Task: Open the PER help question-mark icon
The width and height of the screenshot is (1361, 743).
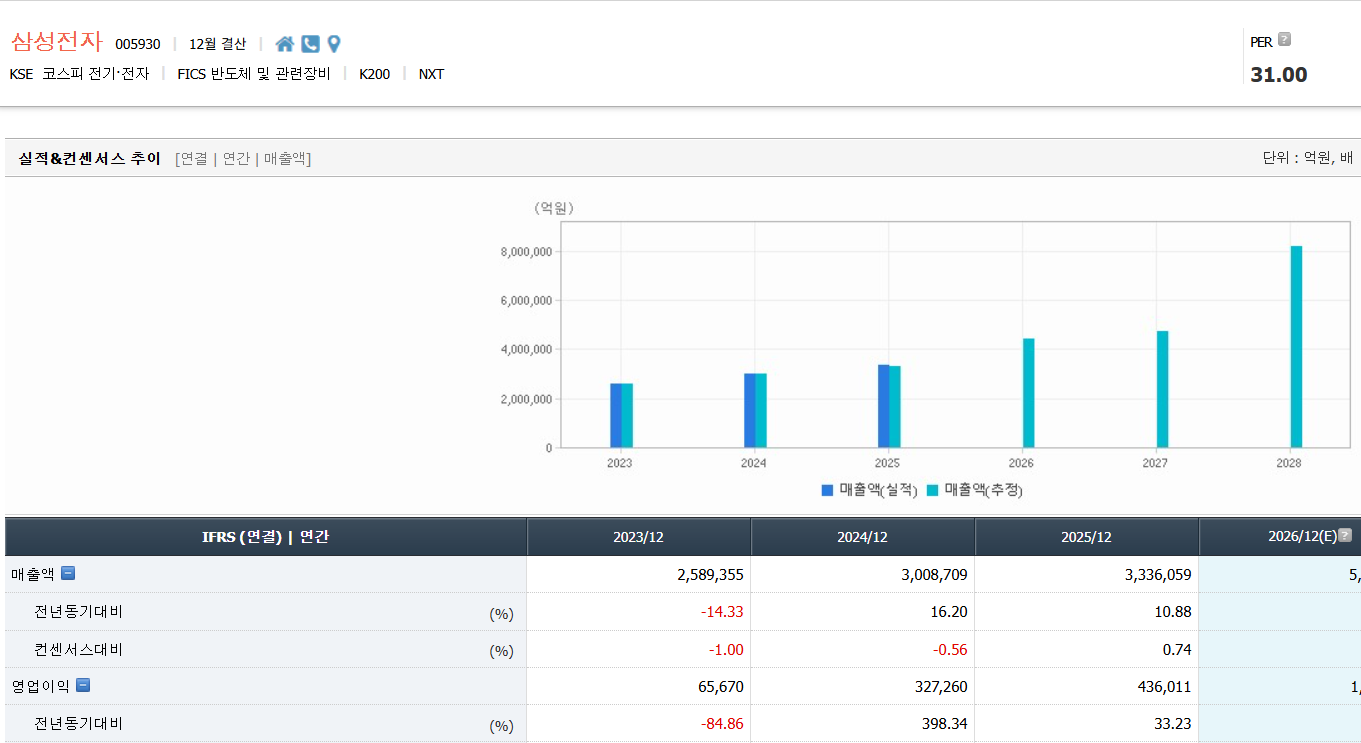Action: (1284, 40)
